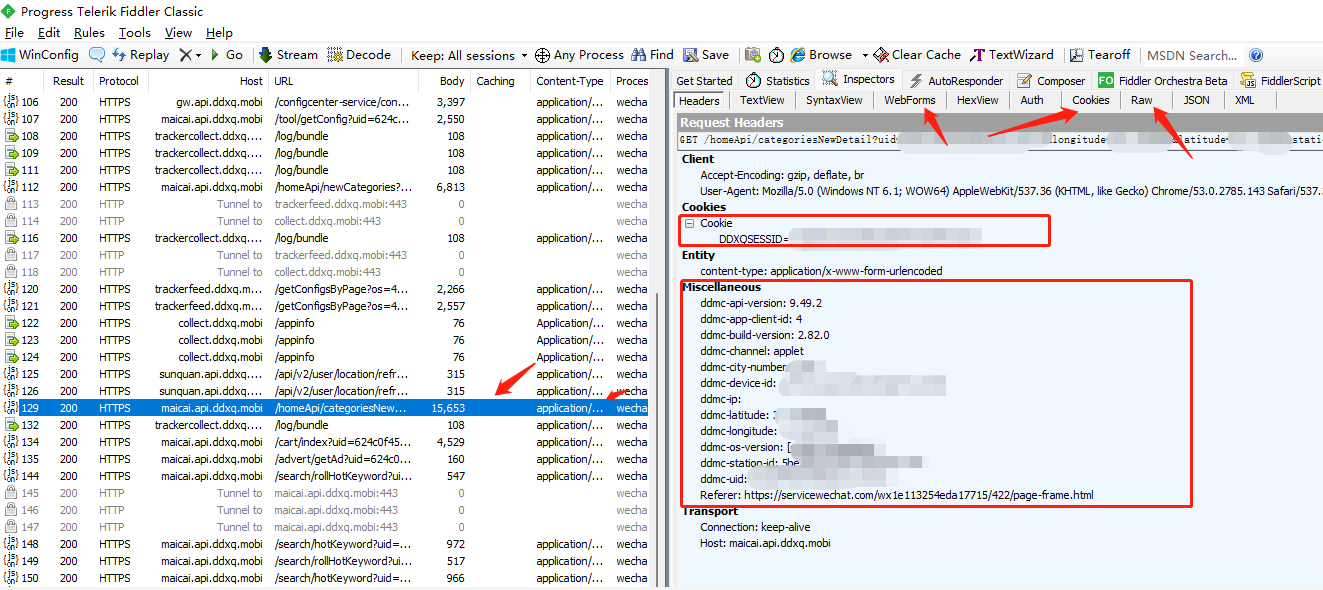
Task: Switch to Statistics tab
Action: 777,81
